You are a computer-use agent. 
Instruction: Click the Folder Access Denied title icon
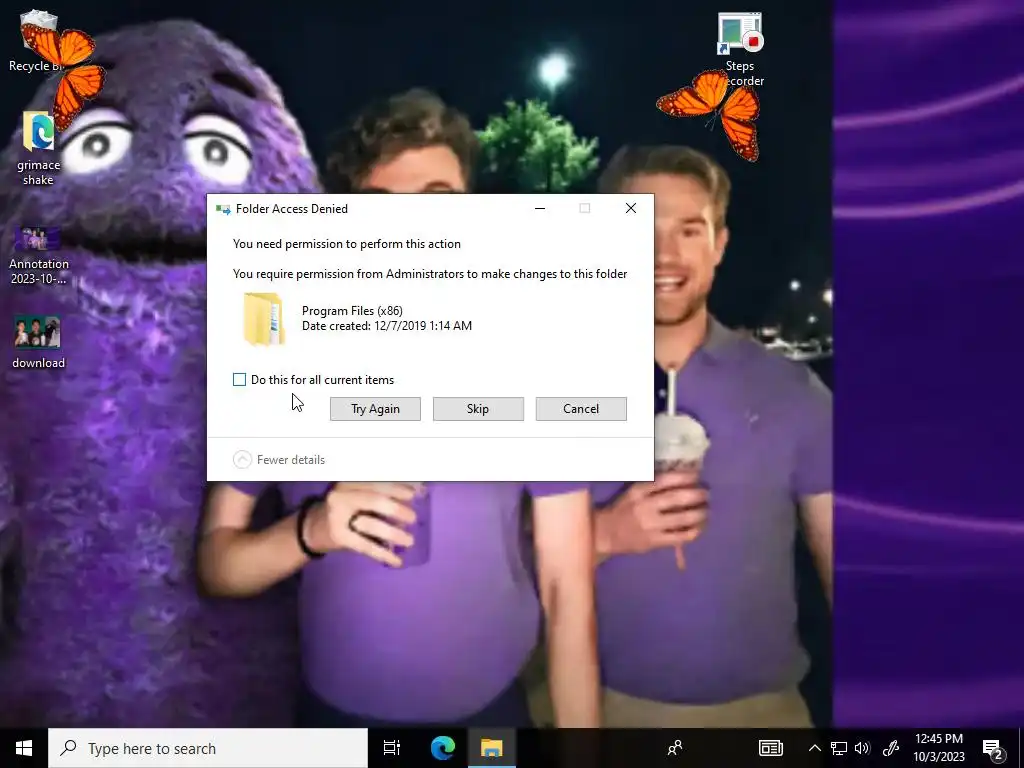coord(223,209)
